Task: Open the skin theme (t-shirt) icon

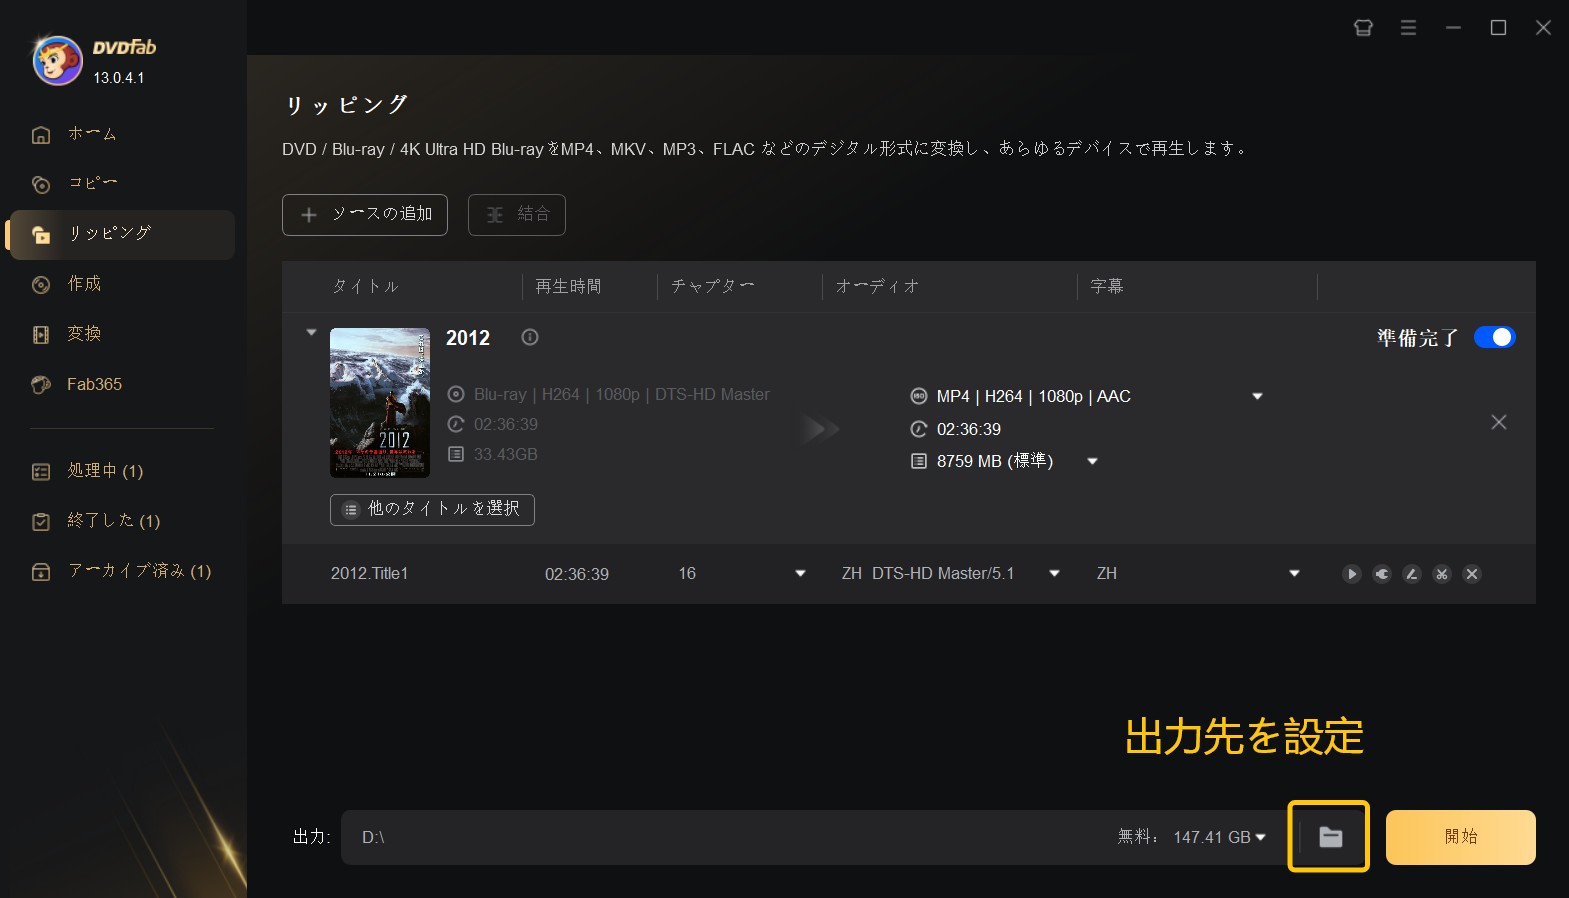Action: coord(1363,28)
